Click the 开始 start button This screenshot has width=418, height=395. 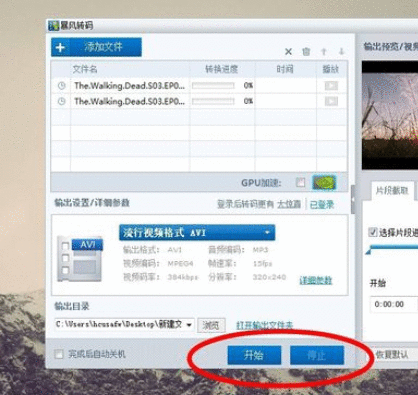254,355
